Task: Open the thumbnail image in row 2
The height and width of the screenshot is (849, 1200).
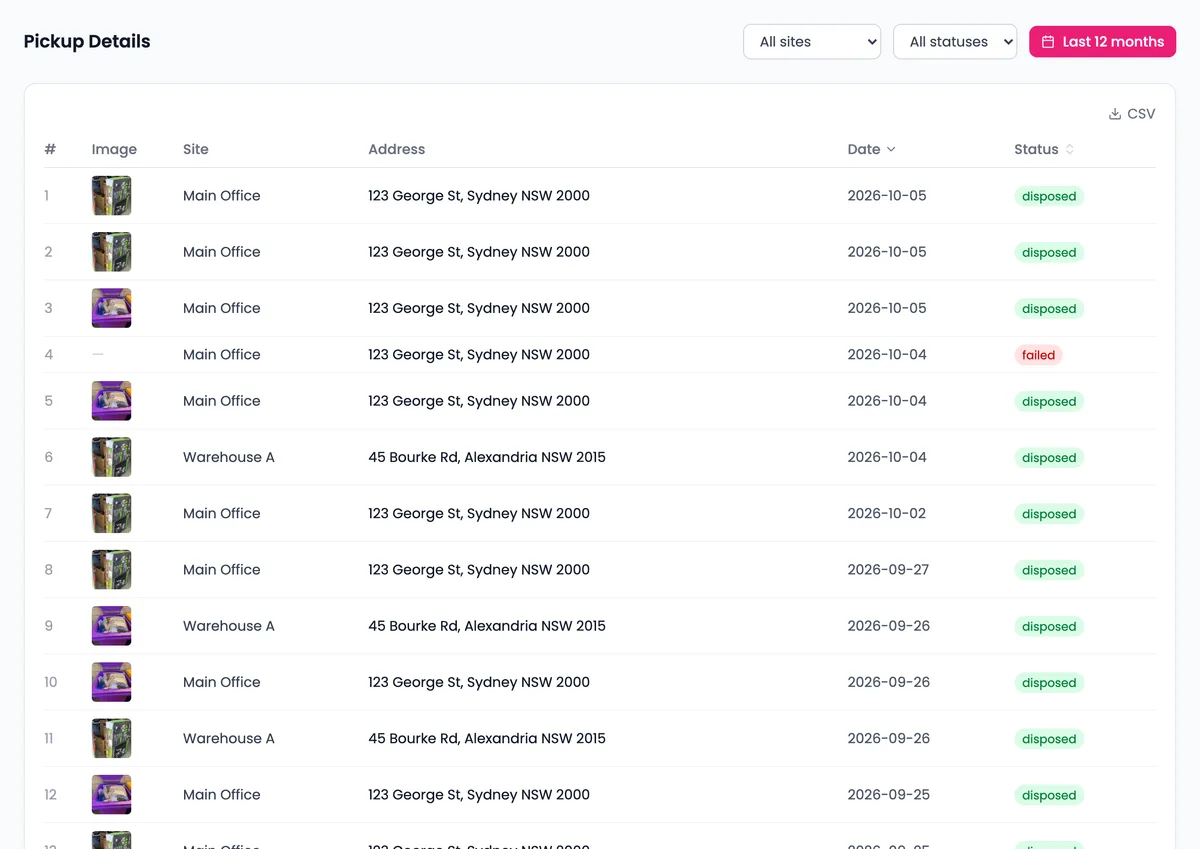Action: [111, 252]
